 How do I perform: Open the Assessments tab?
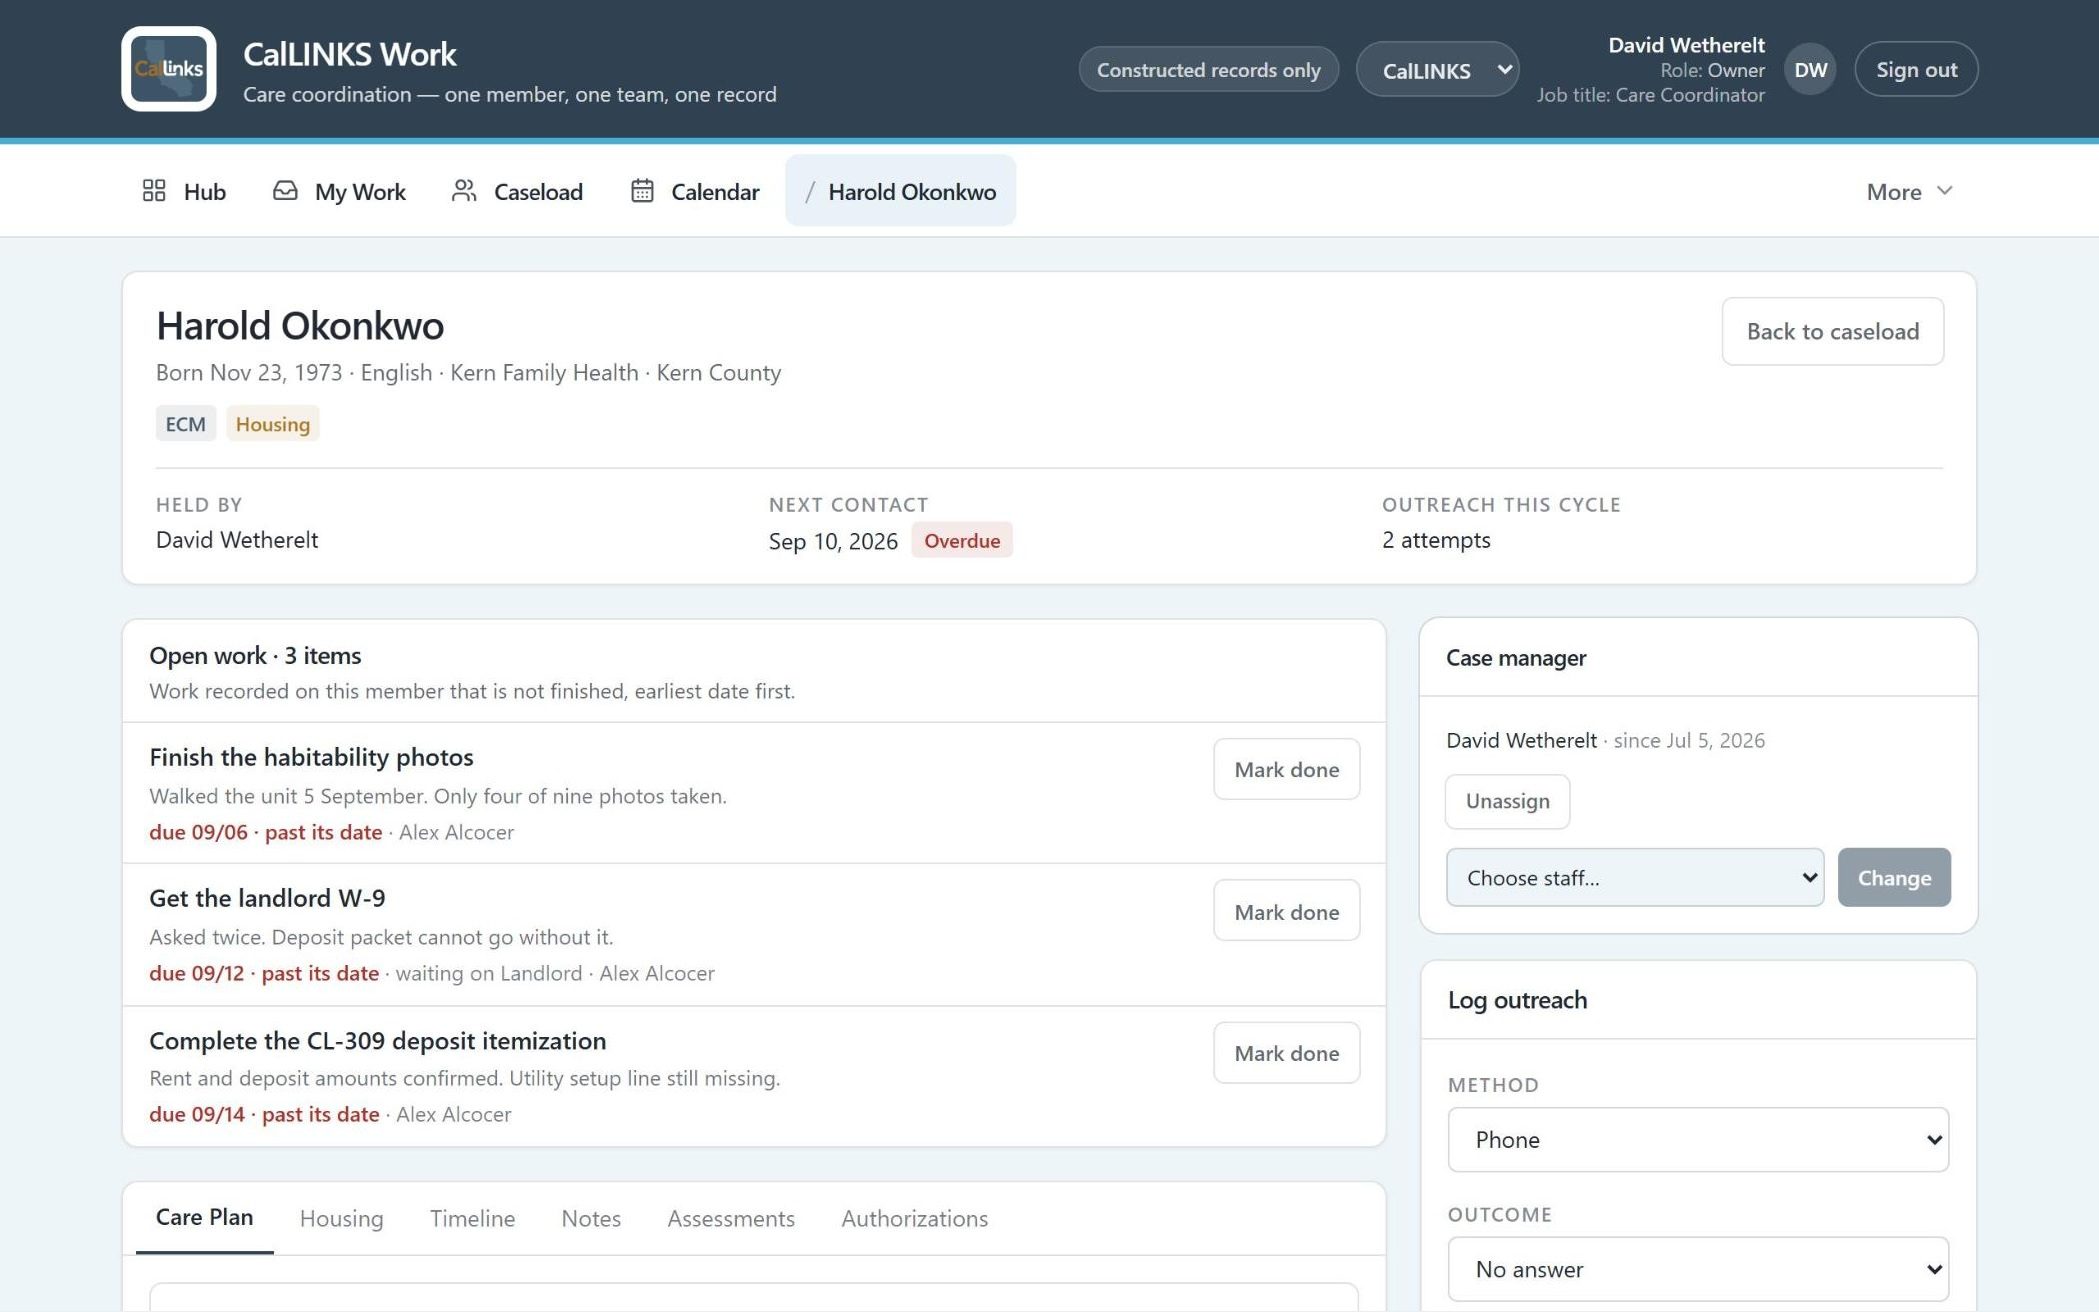pos(731,1218)
